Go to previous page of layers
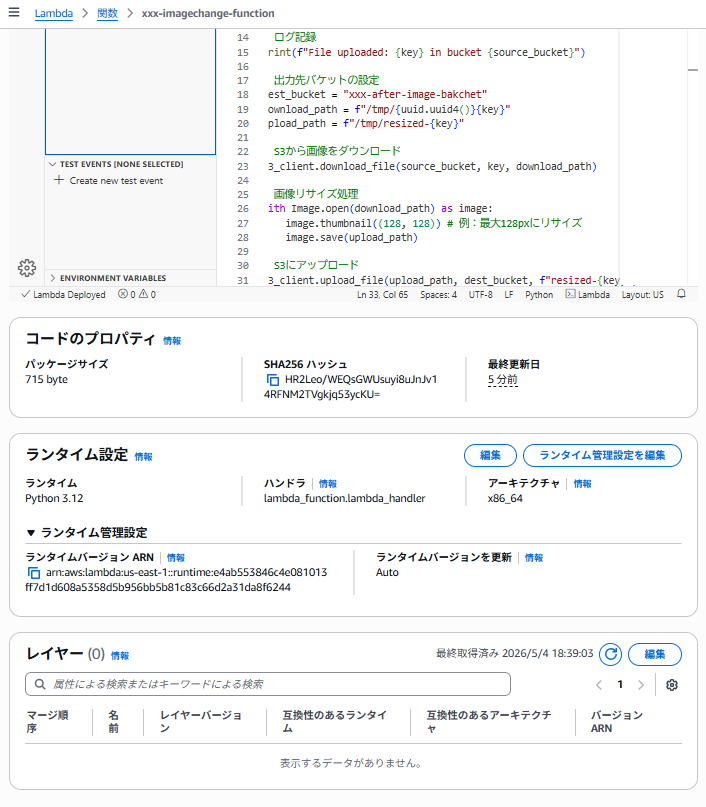This screenshot has height=807, width=706. [599, 685]
